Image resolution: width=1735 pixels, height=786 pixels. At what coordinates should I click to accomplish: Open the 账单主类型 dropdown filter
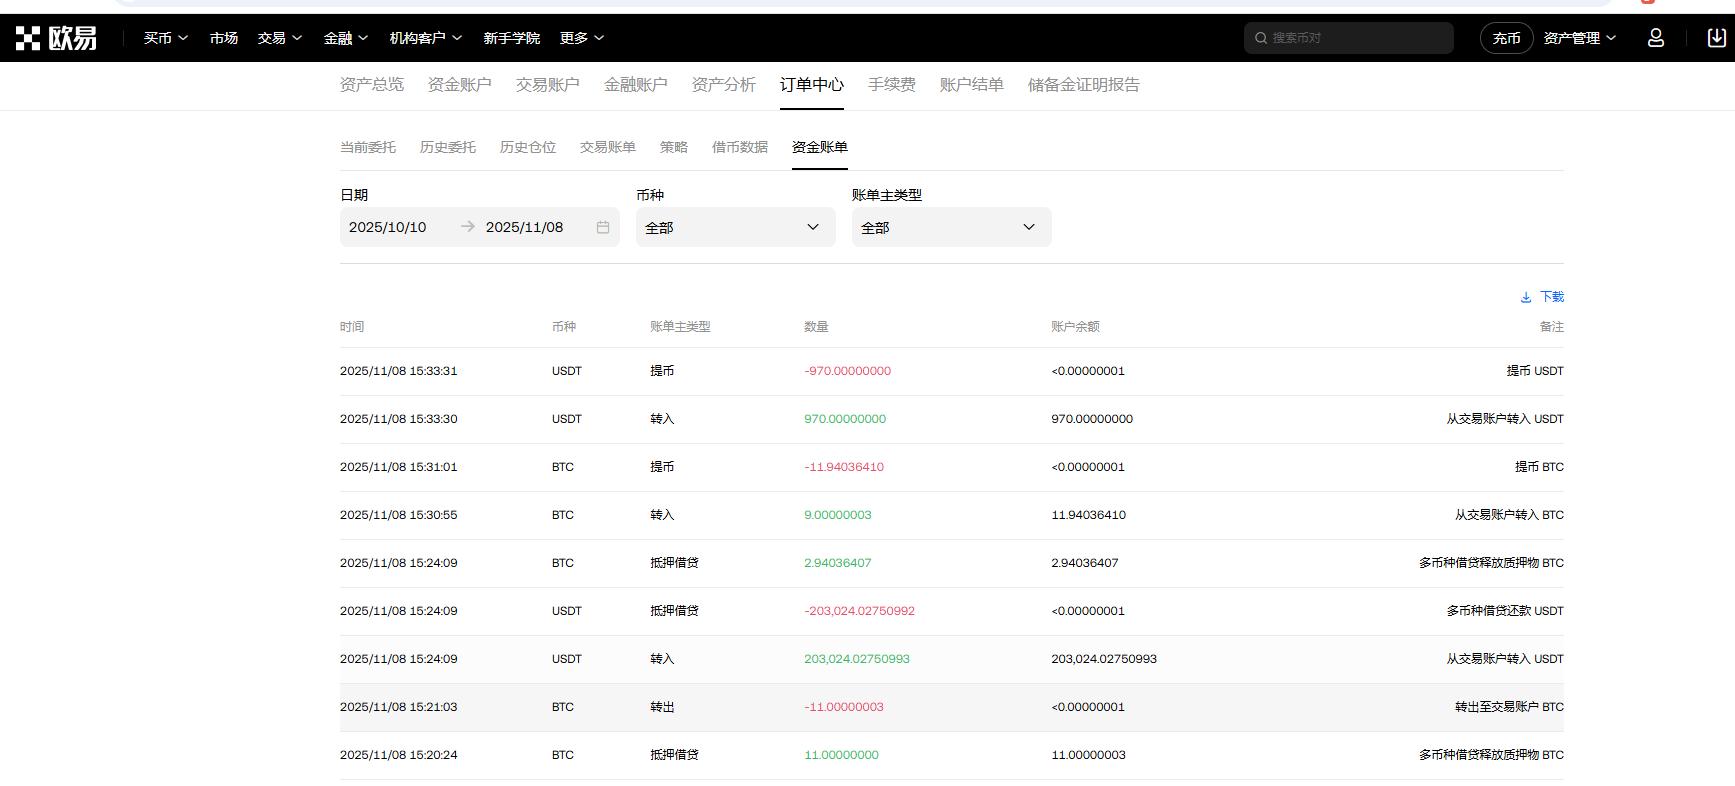click(951, 227)
